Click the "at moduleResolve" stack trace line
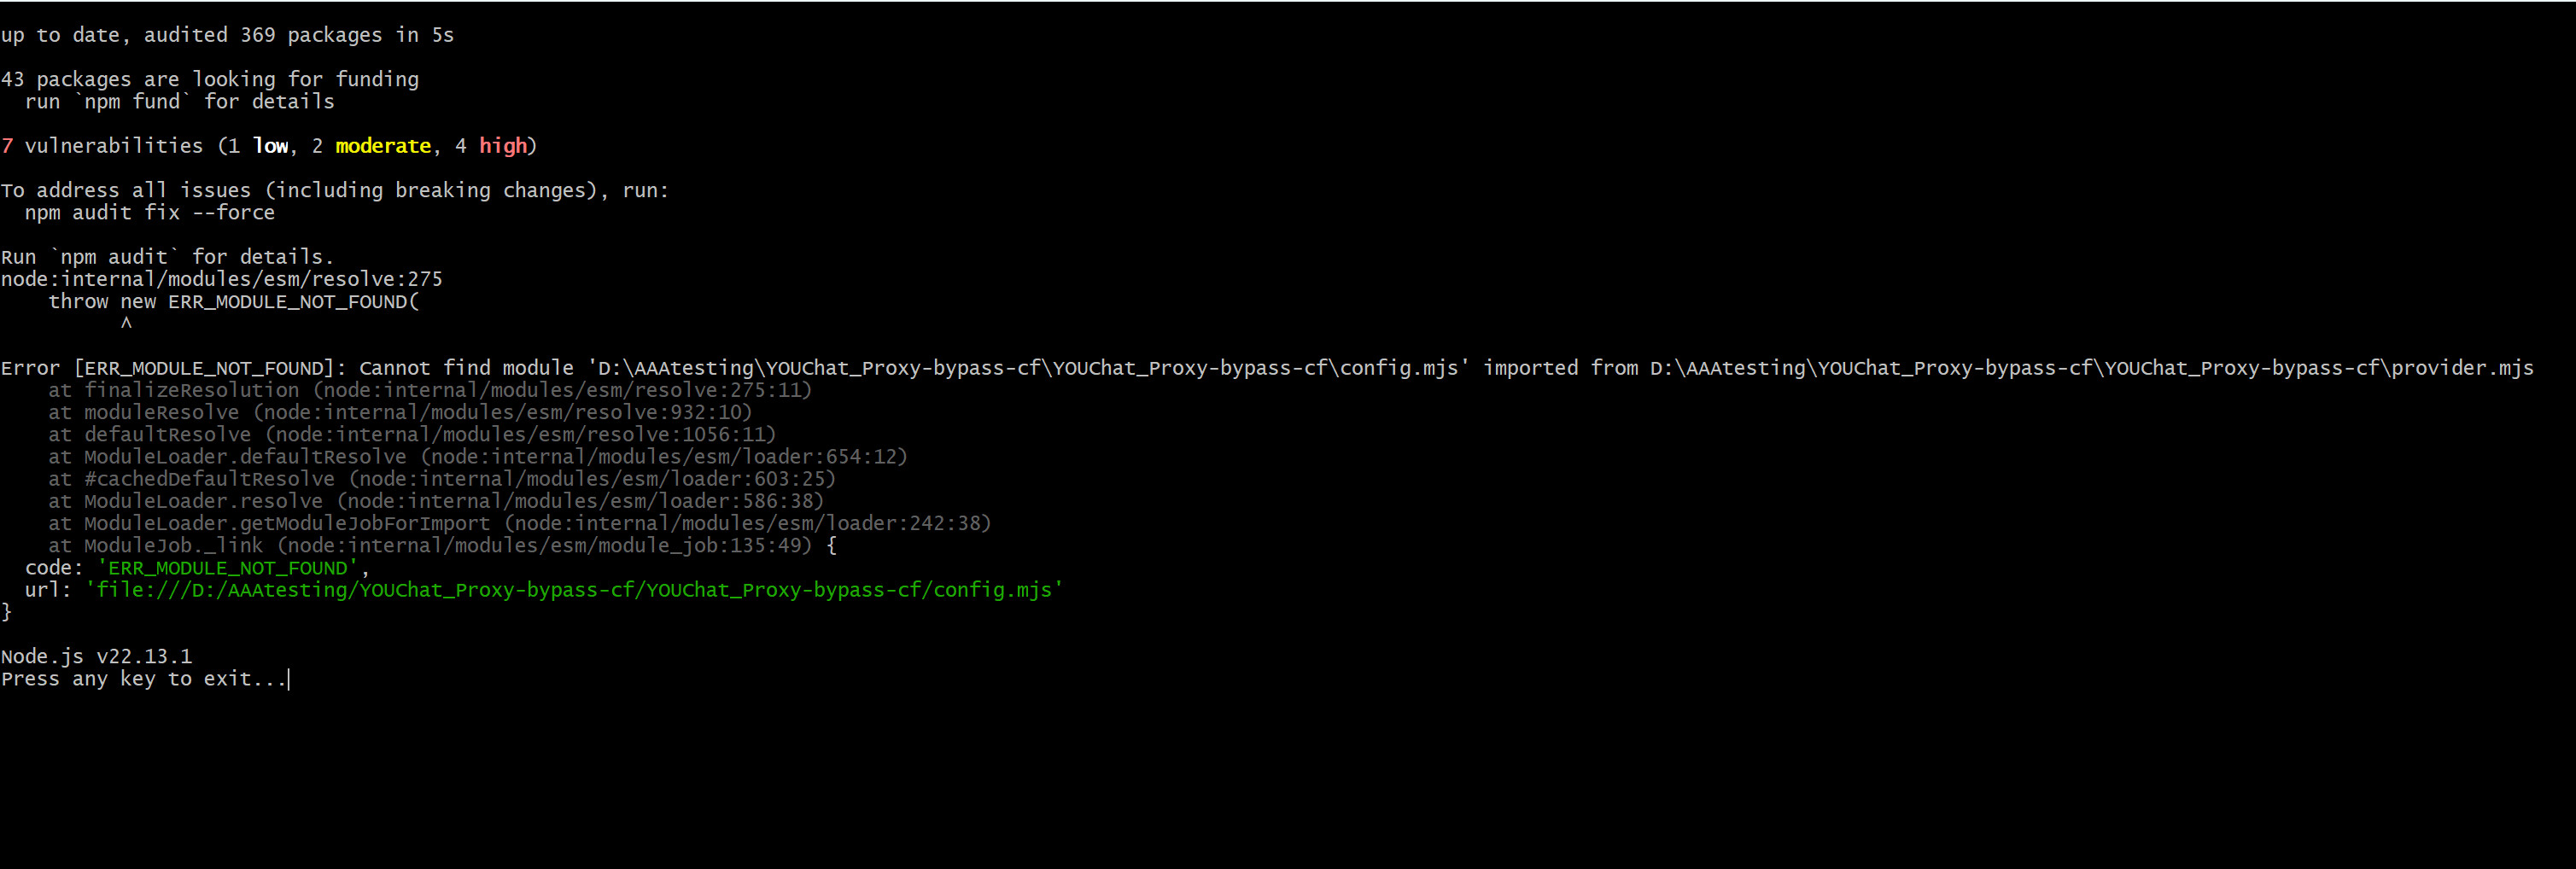The height and width of the screenshot is (869, 2576). tap(400, 412)
